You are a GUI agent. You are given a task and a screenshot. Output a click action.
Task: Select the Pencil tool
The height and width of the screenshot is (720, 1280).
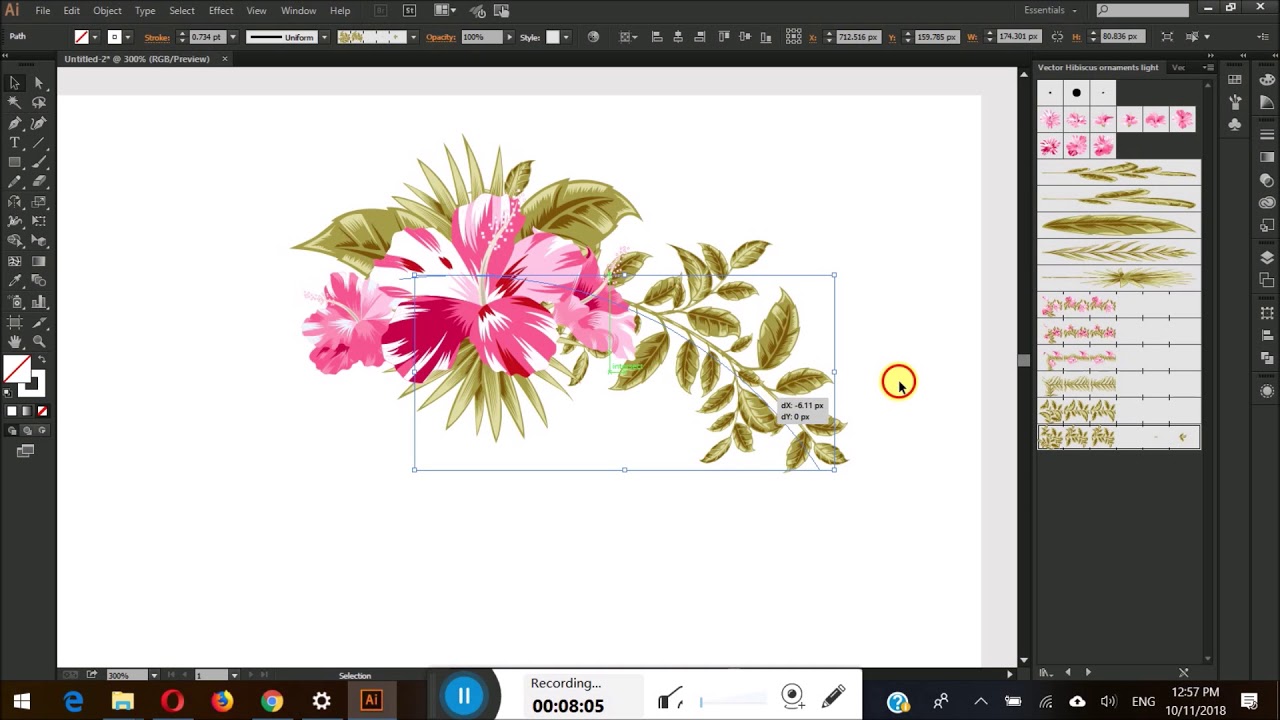tap(15, 182)
